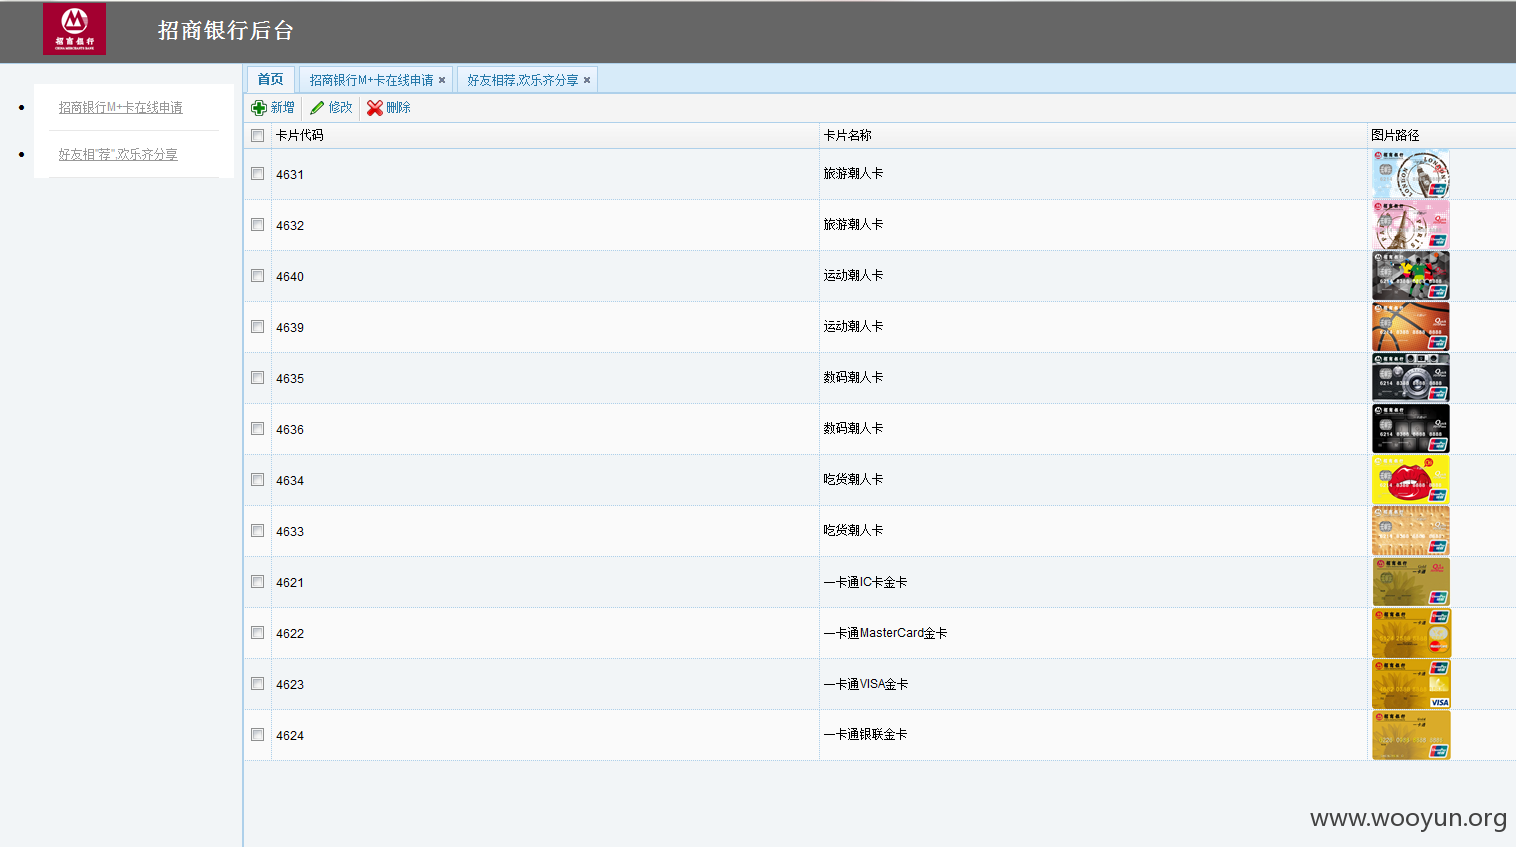Click the 招商银行后台 header title
The image size is (1516, 847).
[x=226, y=31]
